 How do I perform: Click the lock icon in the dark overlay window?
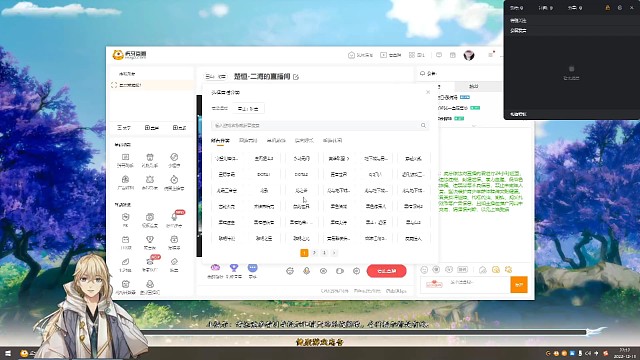607,8
